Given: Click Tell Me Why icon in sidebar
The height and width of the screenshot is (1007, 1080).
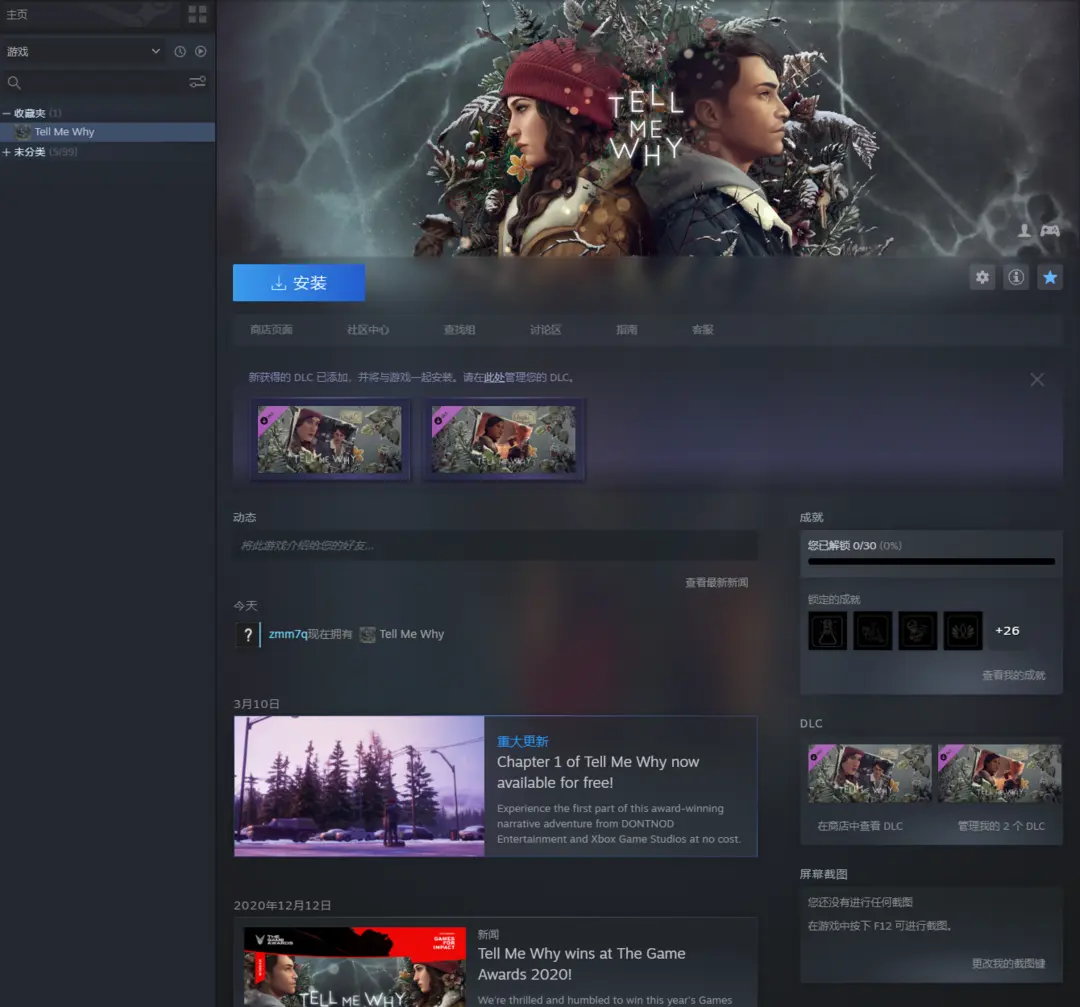Looking at the screenshot, I should click(23, 132).
